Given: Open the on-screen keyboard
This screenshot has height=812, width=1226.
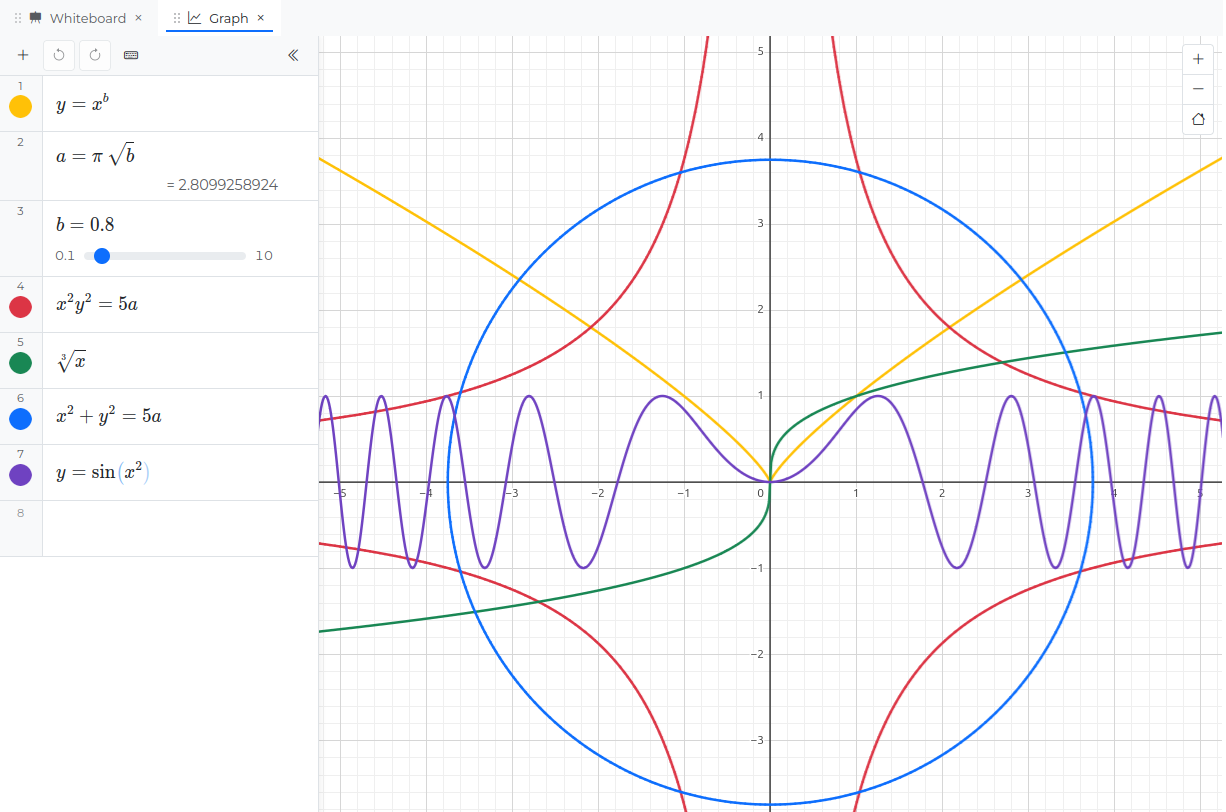Looking at the screenshot, I should 131,56.
